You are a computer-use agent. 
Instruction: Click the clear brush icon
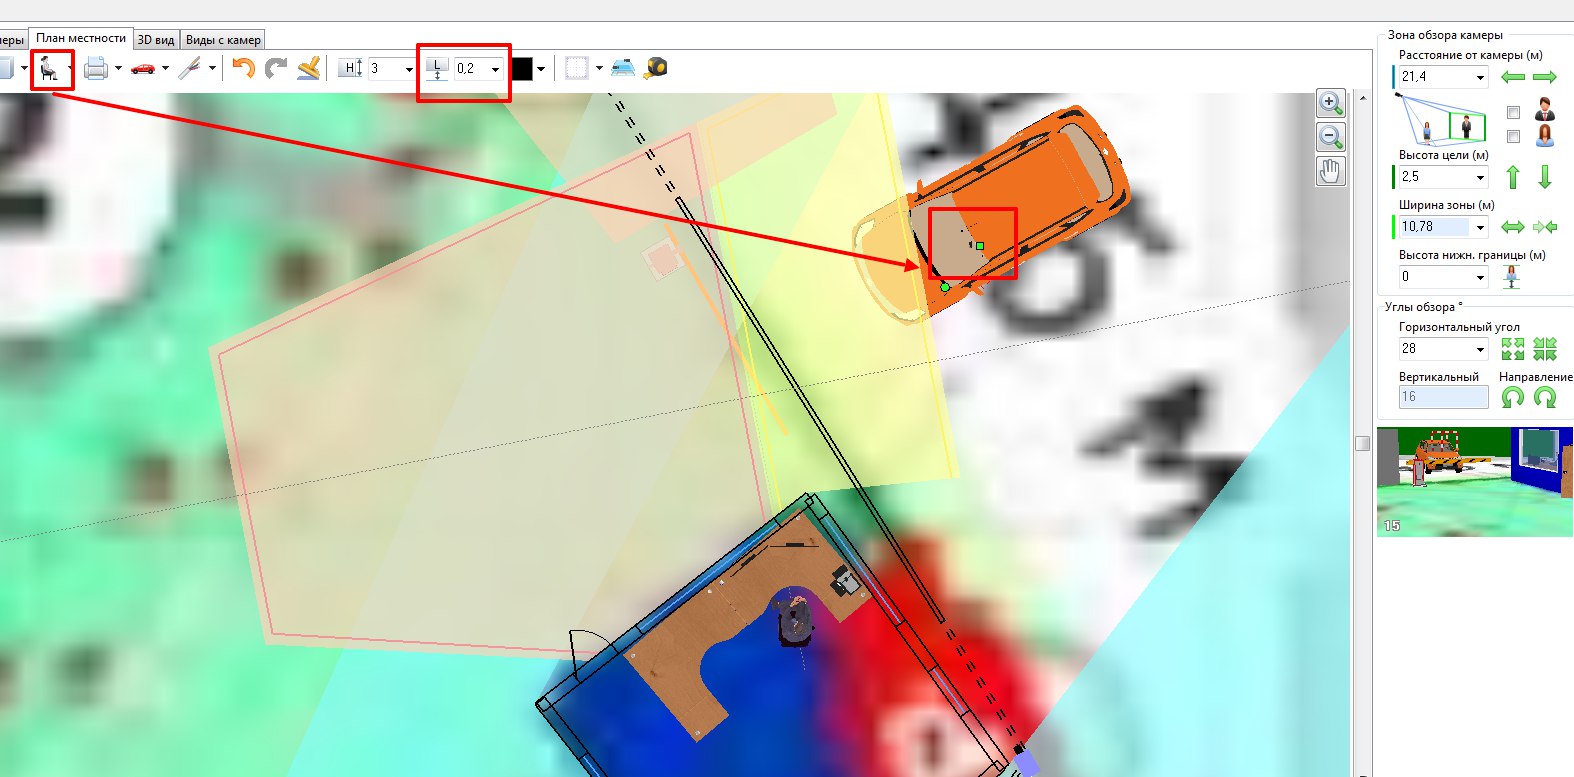(309, 68)
